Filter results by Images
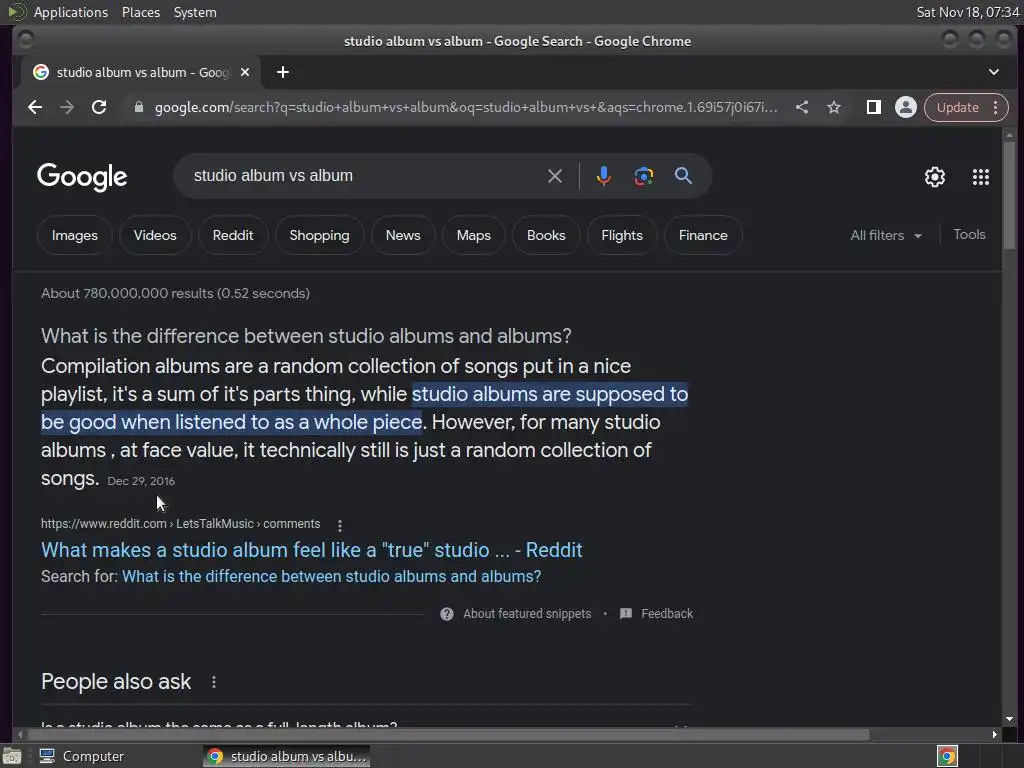 (x=74, y=235)
